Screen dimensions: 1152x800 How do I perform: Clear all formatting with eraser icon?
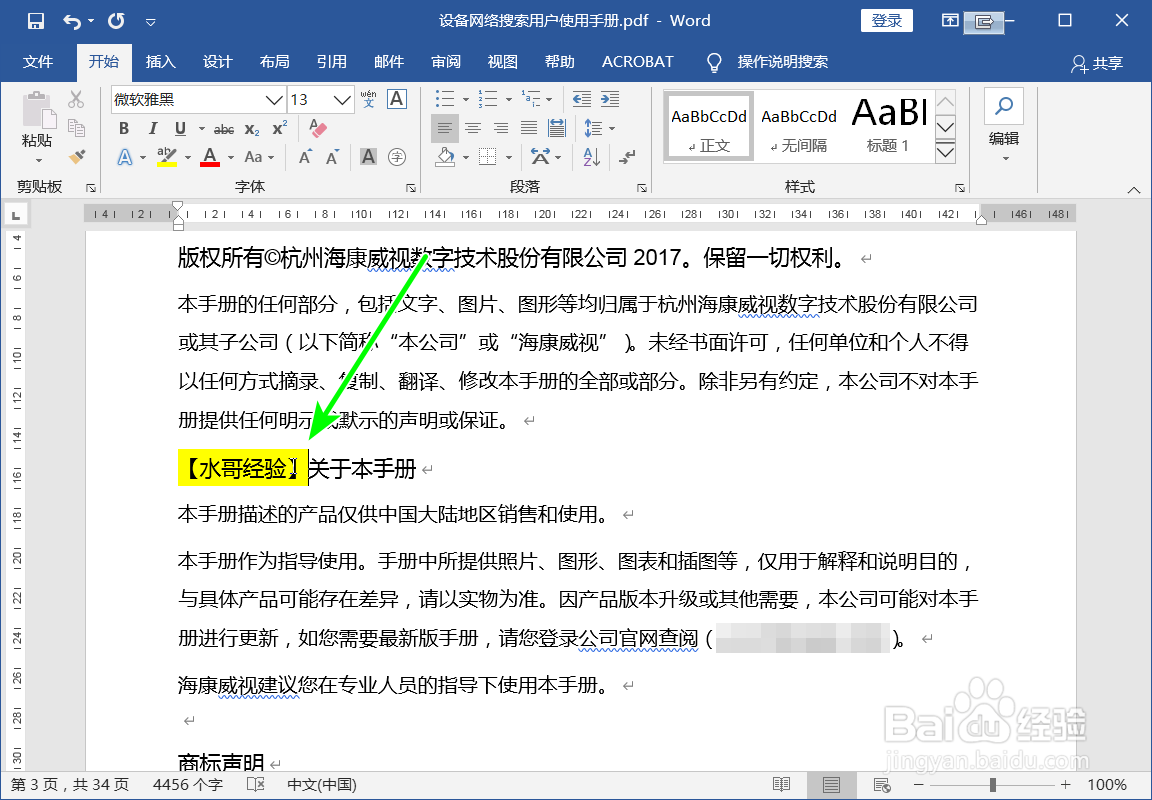(317, 128)
